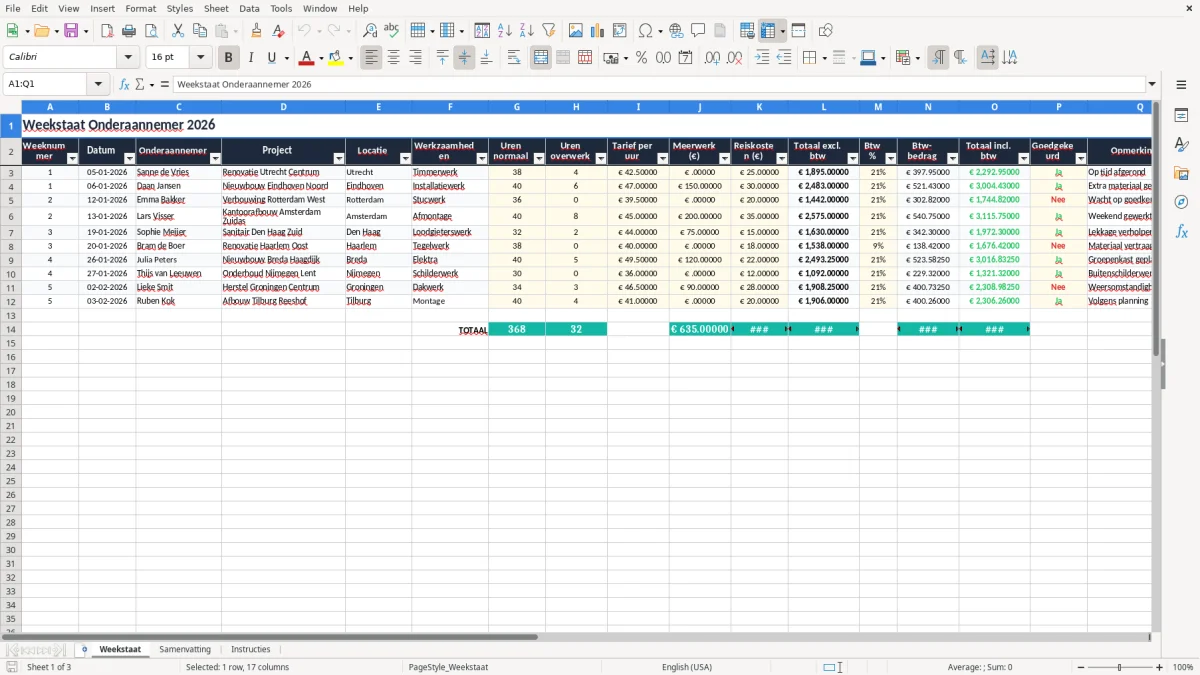Click the Cut scissors icon
Image resolution: width=1200 pixels, height=675 pixels.
[178, 31]
